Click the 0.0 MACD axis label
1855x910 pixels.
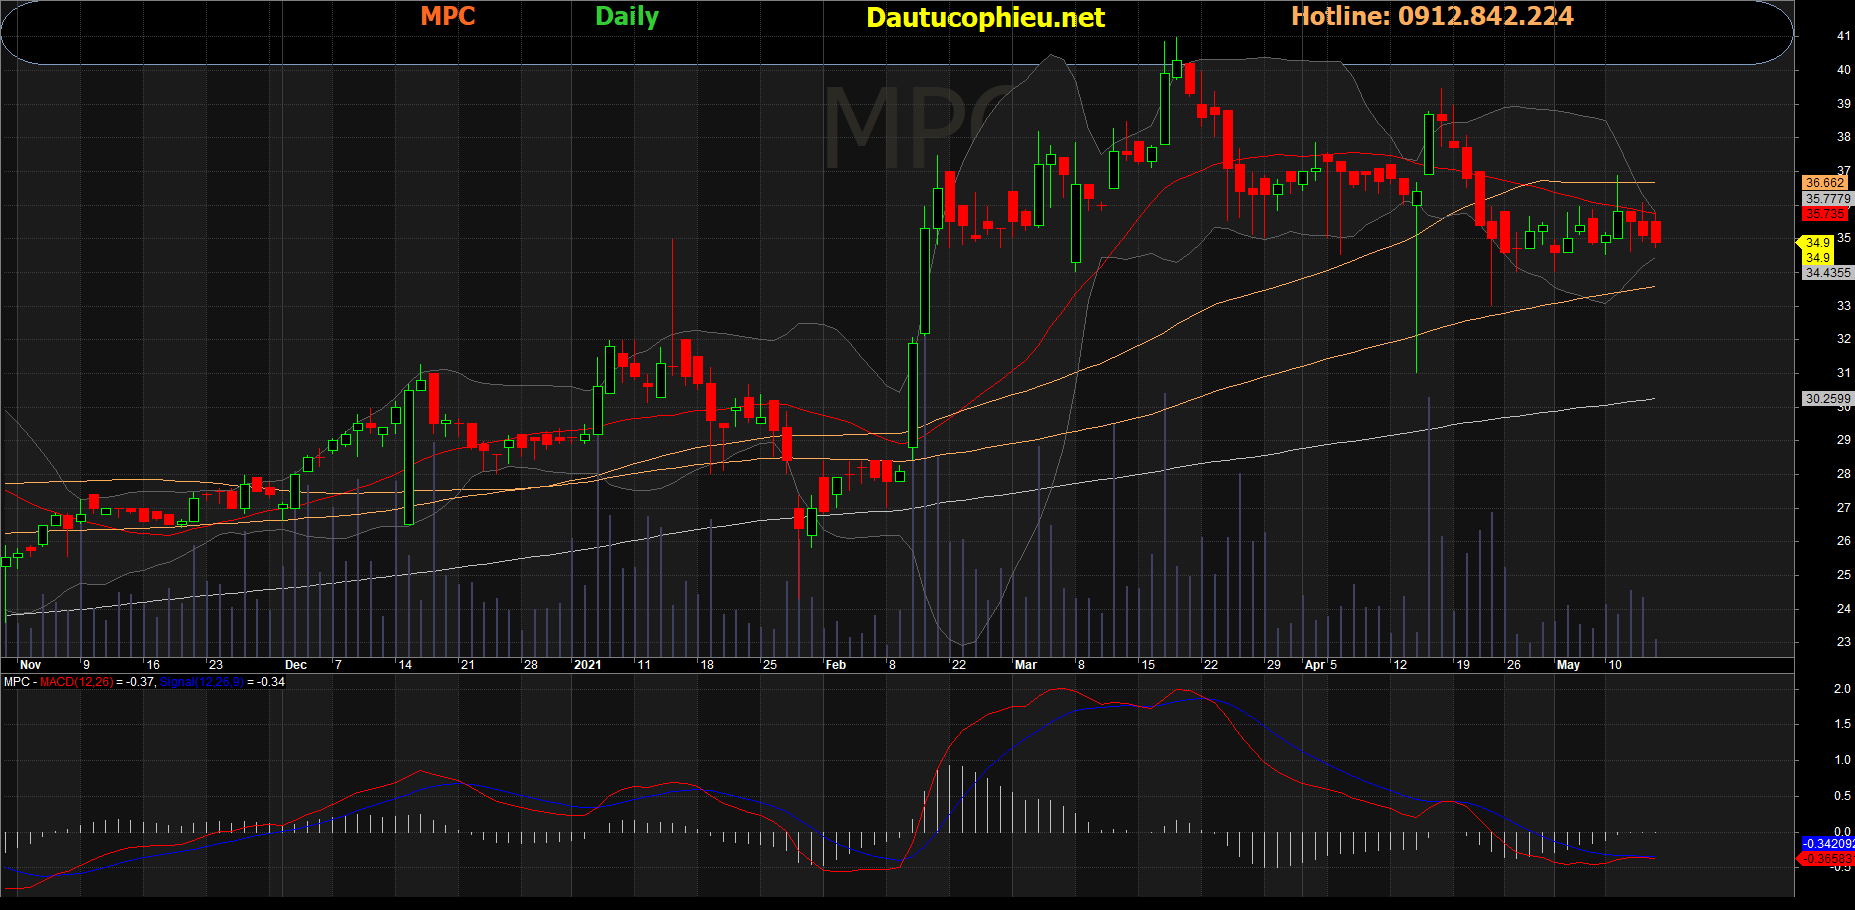[1842, 831]
